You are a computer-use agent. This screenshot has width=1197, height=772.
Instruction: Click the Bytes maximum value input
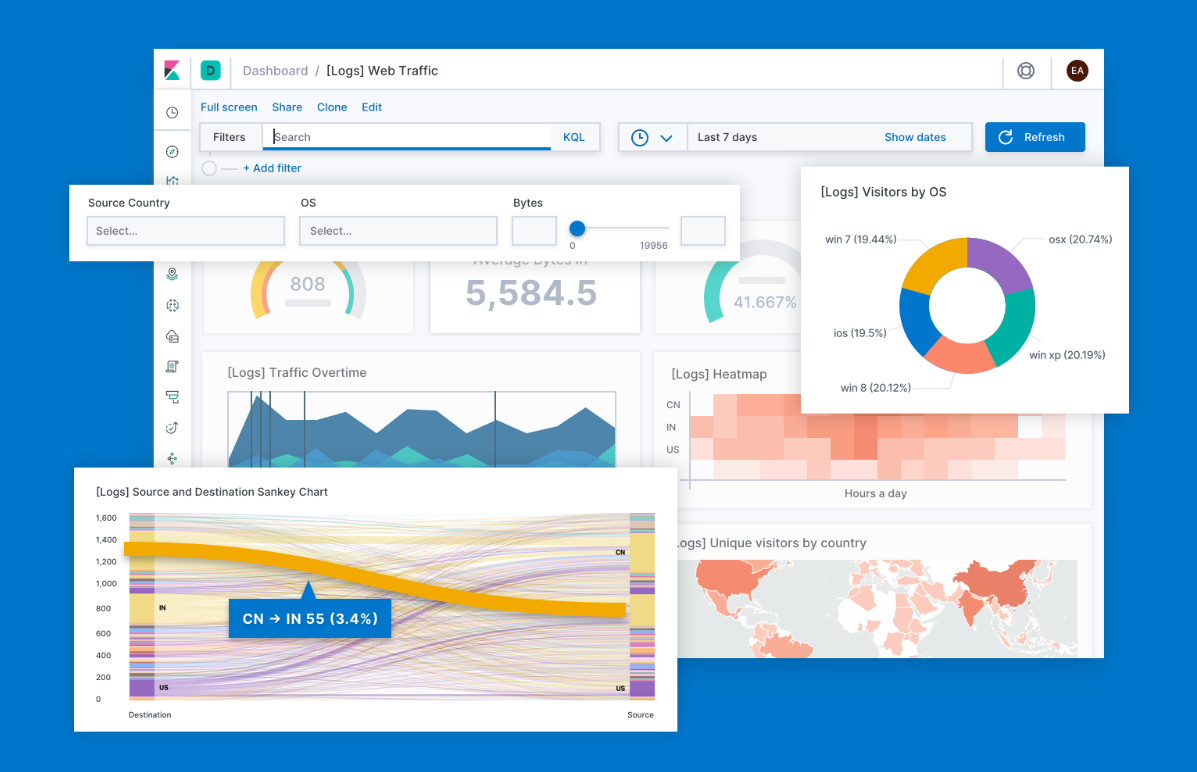click(702, 231)
